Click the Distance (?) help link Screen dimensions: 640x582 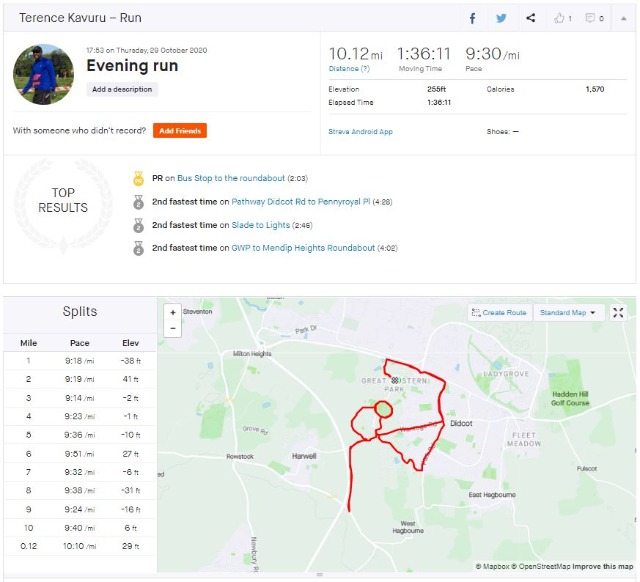pos(347,69)
